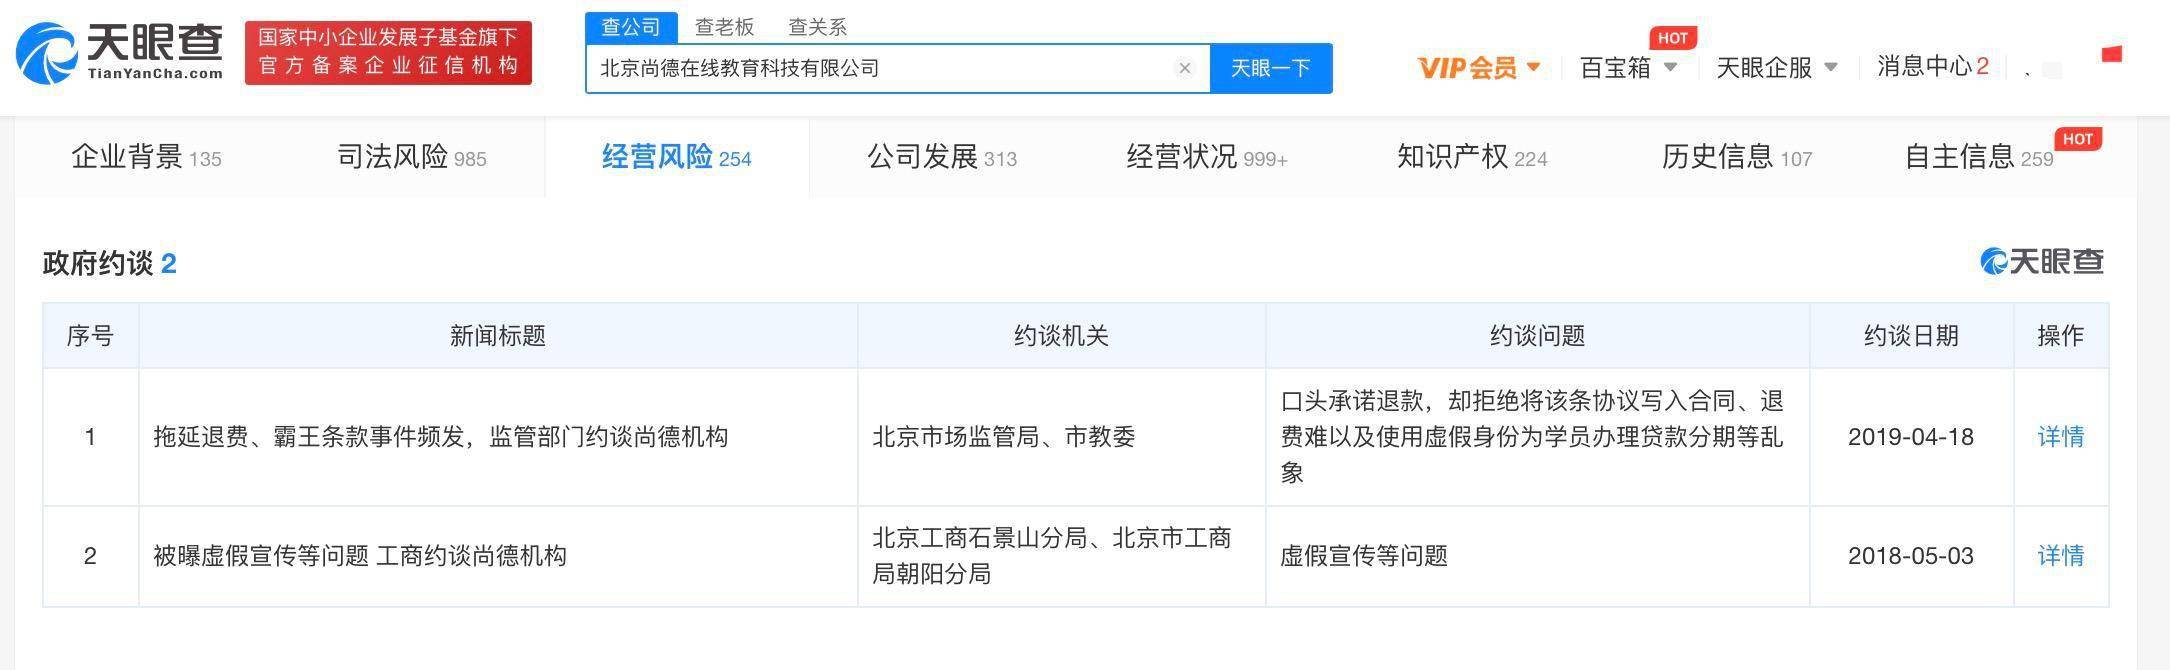Click the HOT badge above 百宝箱

pyautogui.click(x=1672, y=38)
